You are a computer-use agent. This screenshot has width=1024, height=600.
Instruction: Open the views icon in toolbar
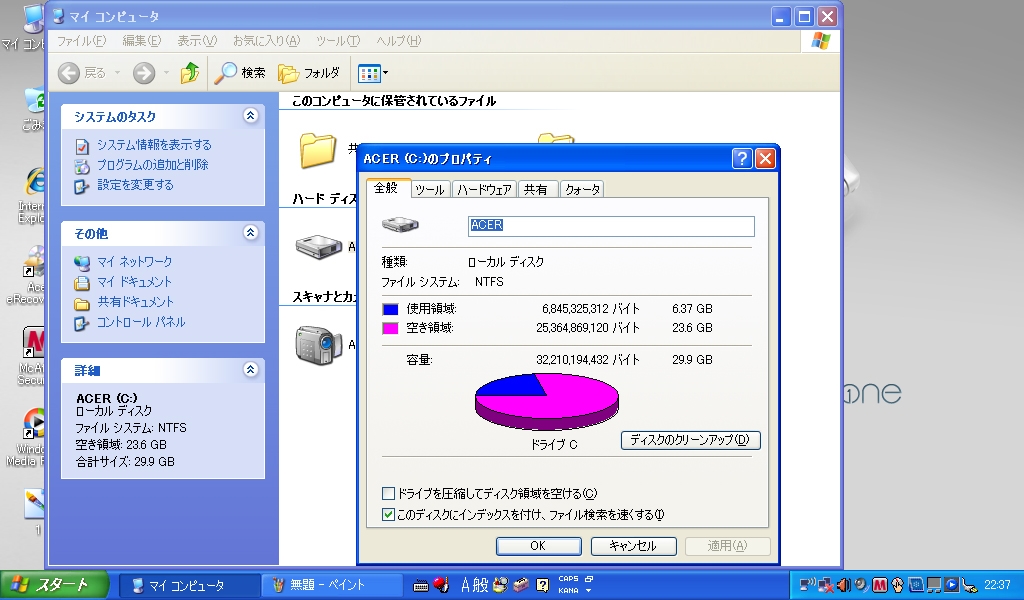[368, 73]
